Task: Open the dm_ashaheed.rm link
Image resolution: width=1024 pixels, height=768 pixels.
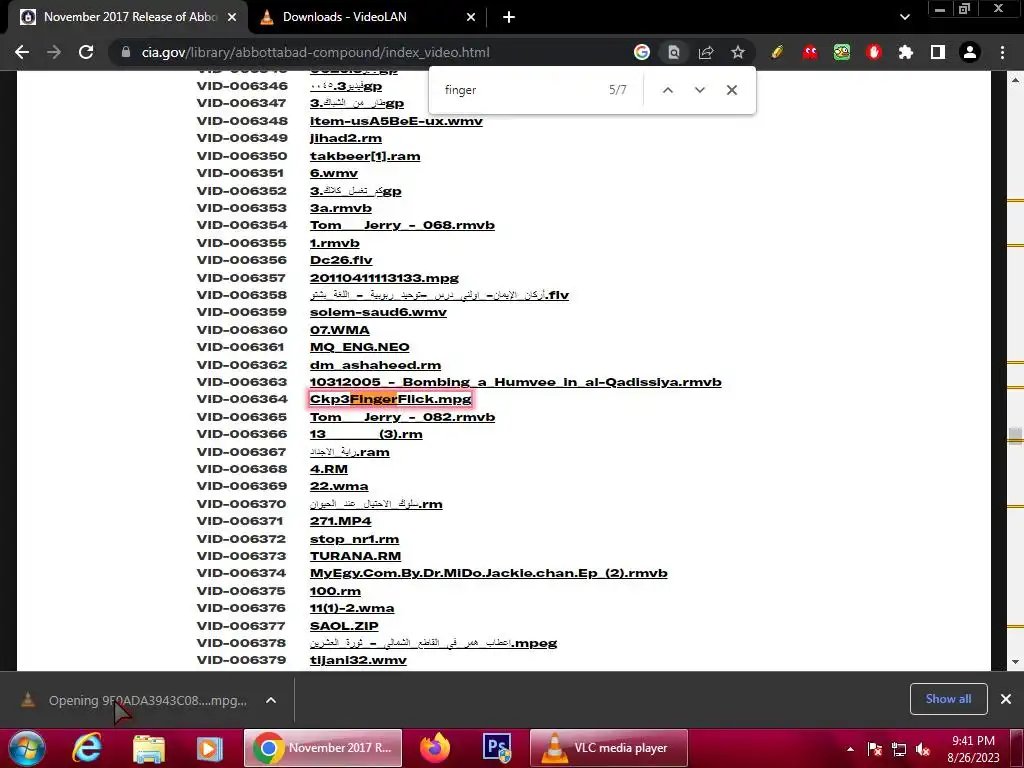Action: click(375, 365)
